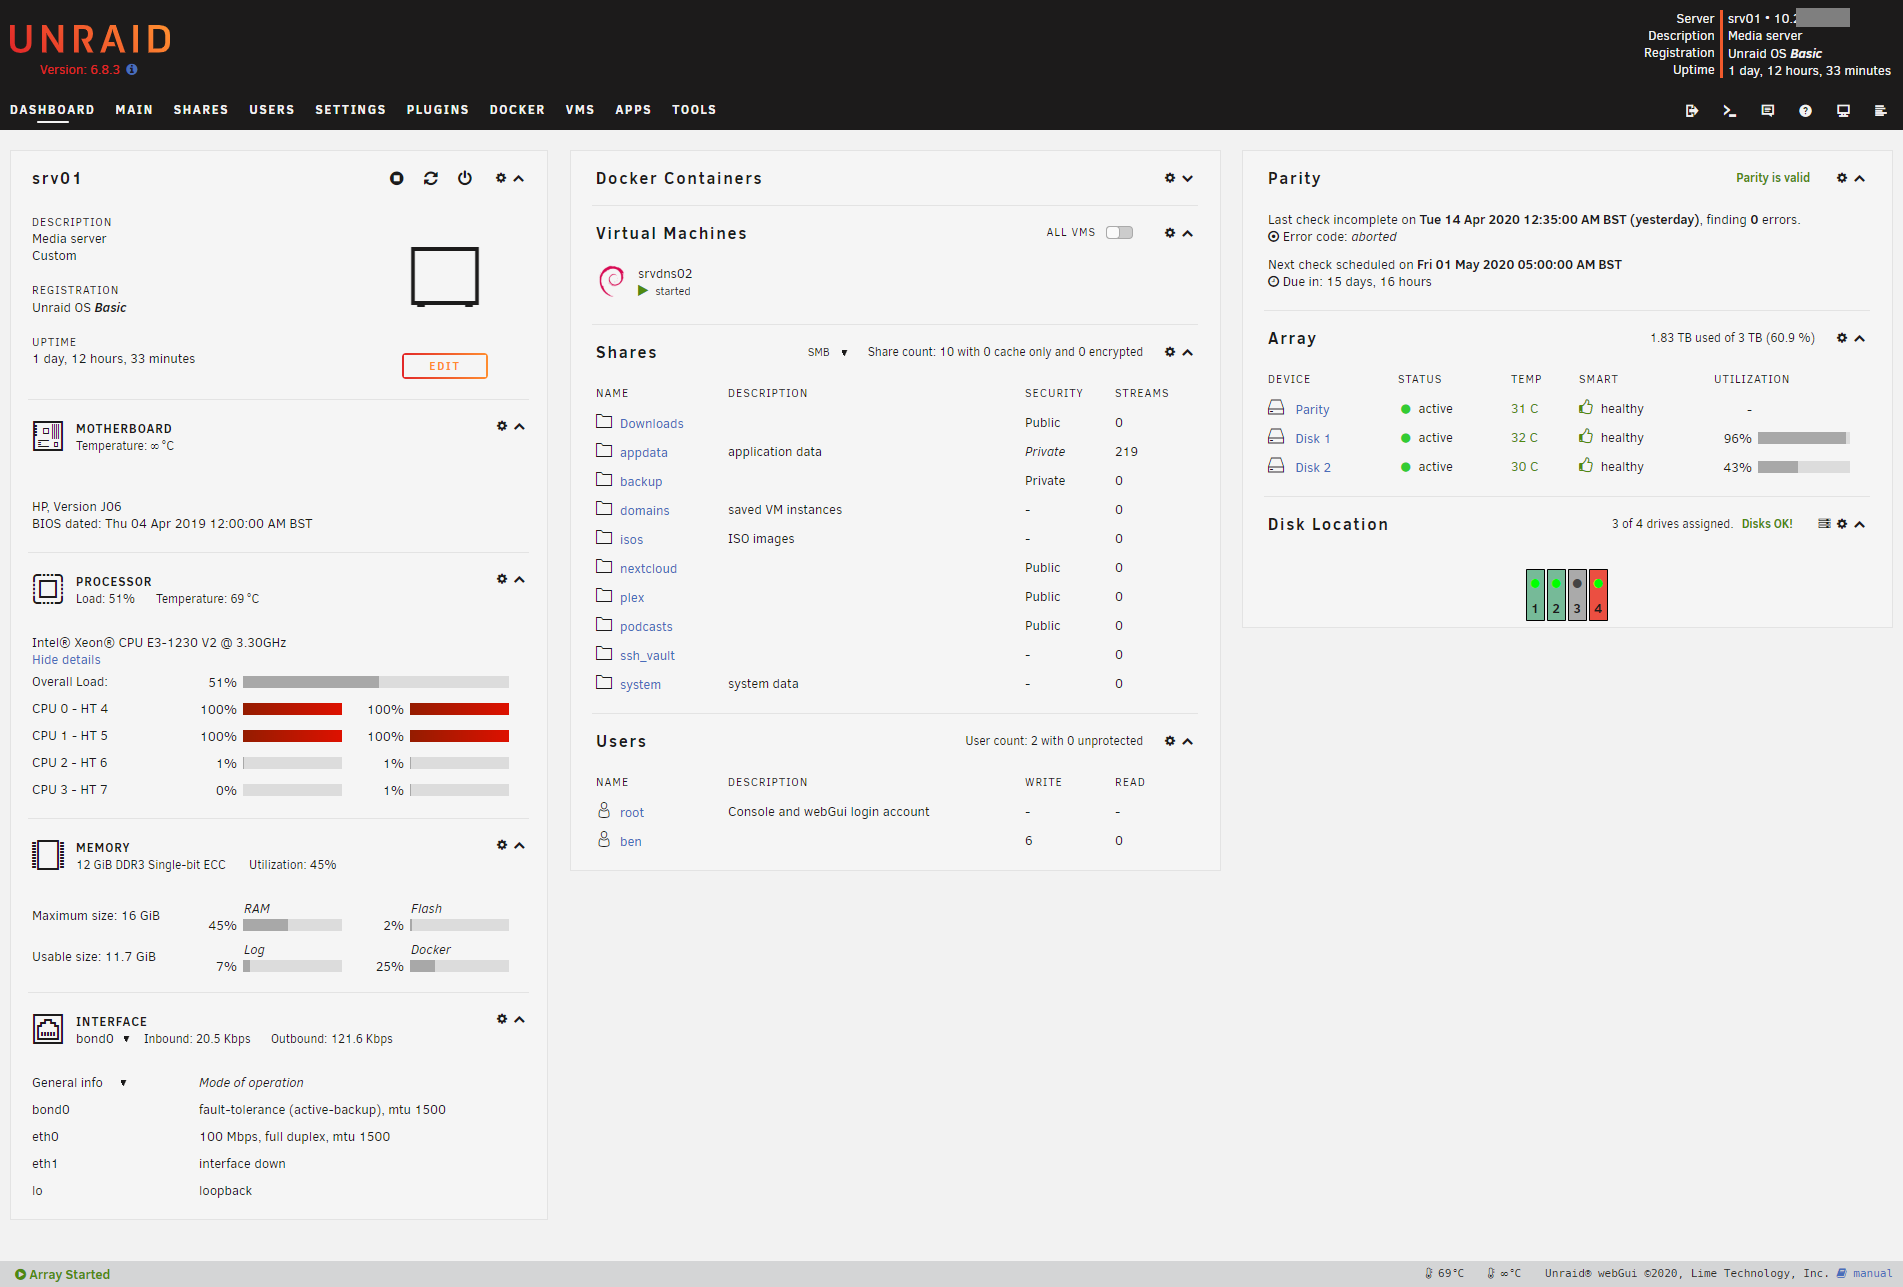Open Docker Containers gear settings
The width and height of the screenshot is (1903, 1287).
[x=1170, y=178]
